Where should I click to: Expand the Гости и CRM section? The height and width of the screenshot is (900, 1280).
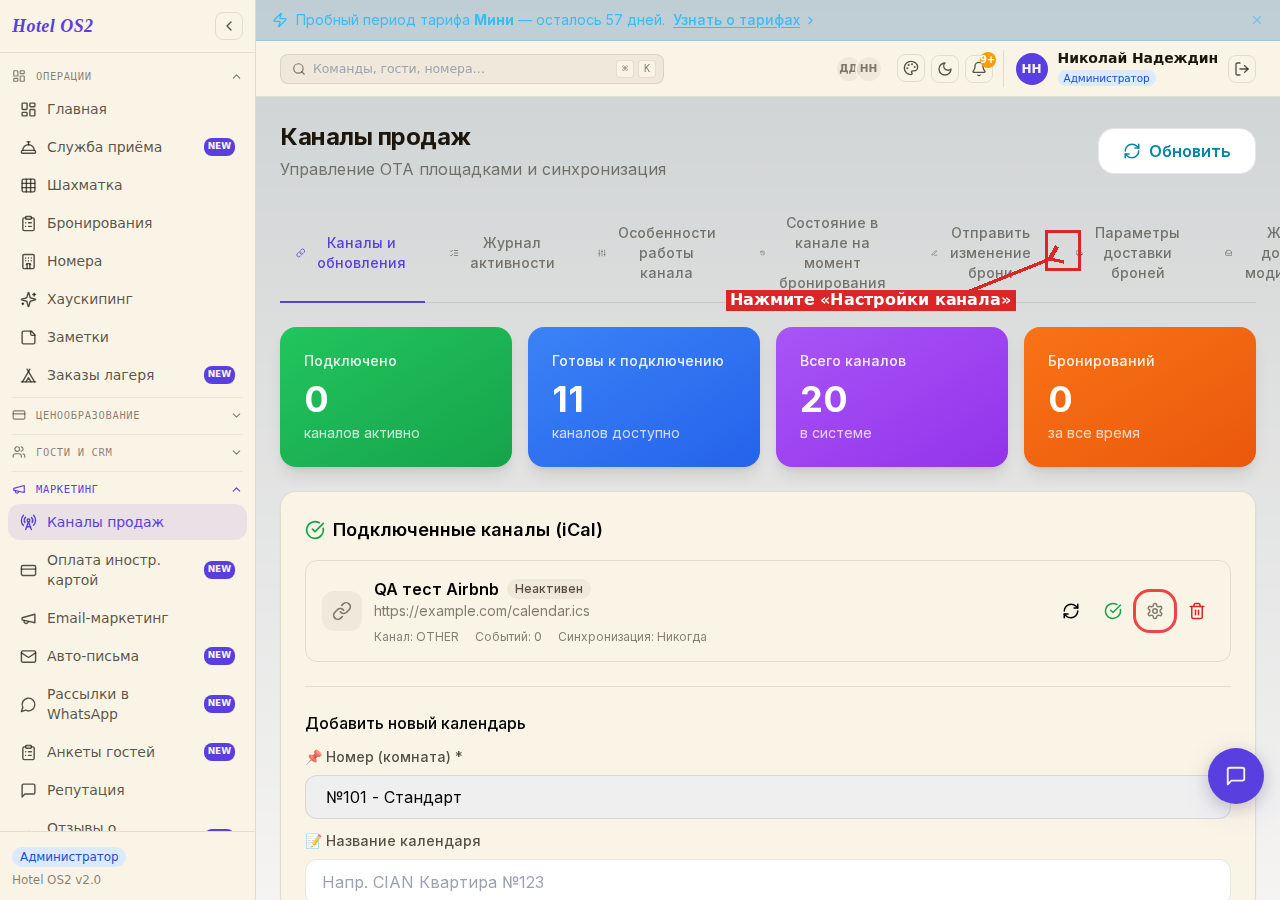point(127,452)
